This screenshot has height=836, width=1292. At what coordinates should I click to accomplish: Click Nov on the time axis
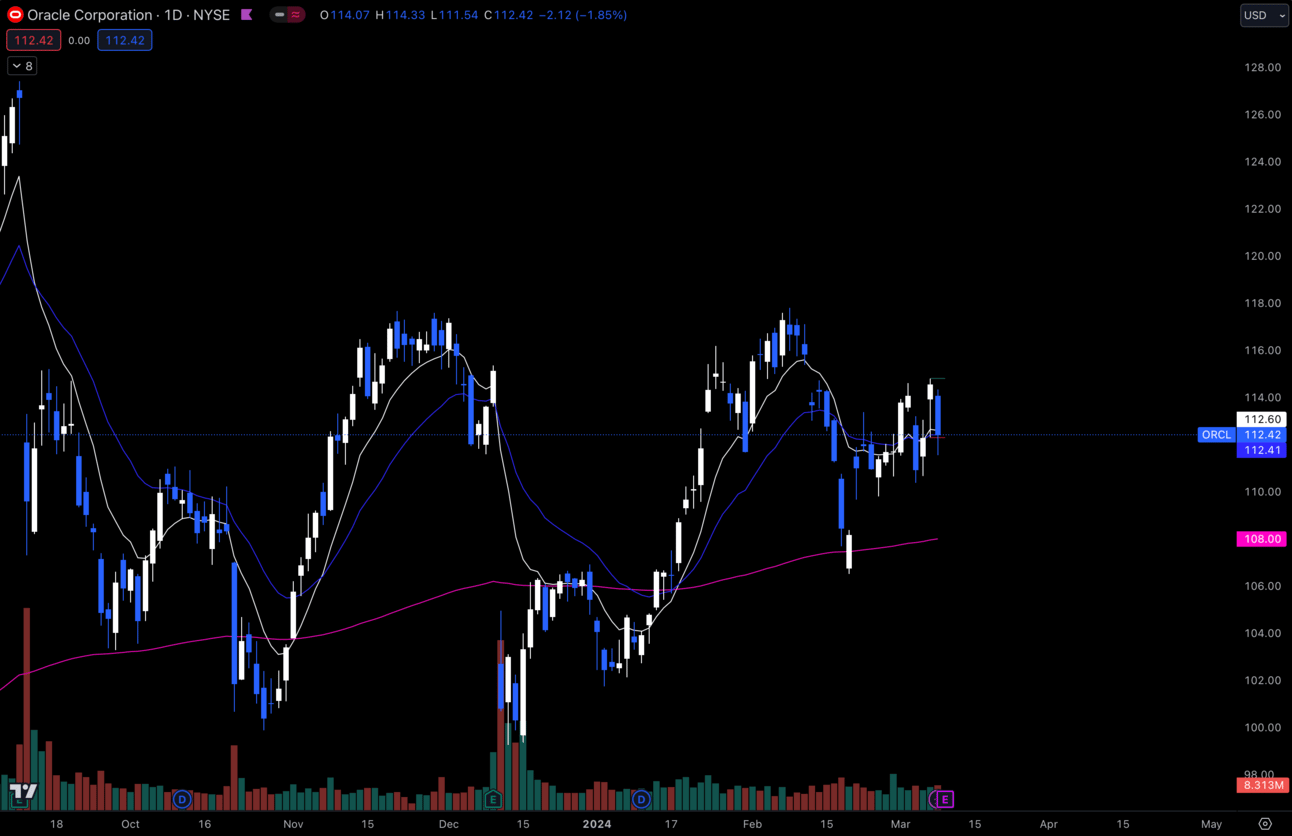coord(293,824)
